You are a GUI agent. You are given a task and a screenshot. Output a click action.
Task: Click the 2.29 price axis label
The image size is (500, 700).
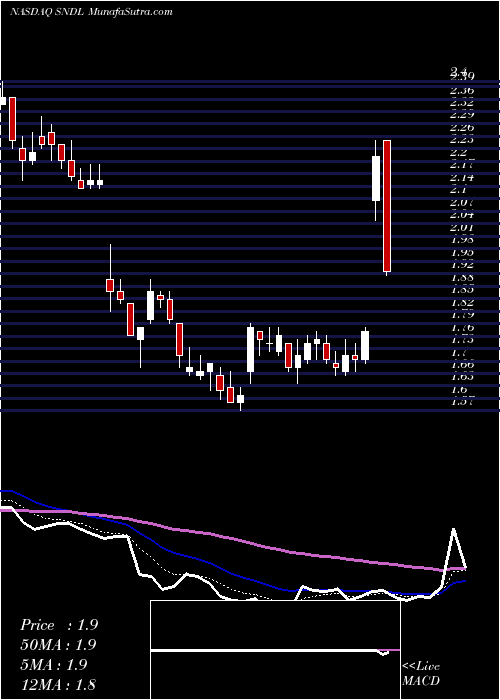462,115
